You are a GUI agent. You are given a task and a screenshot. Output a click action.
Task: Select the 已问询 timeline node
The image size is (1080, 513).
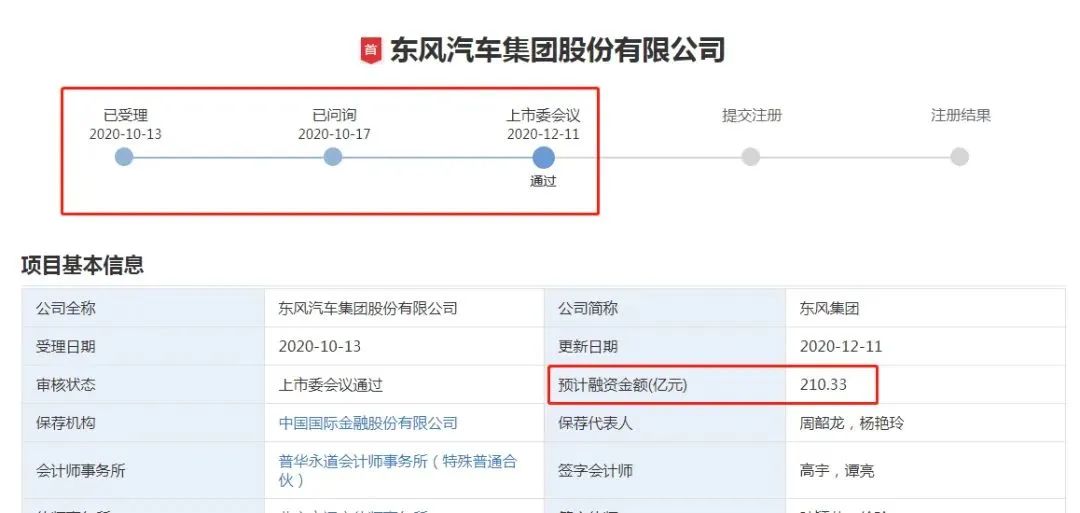[x=333, y=157]
